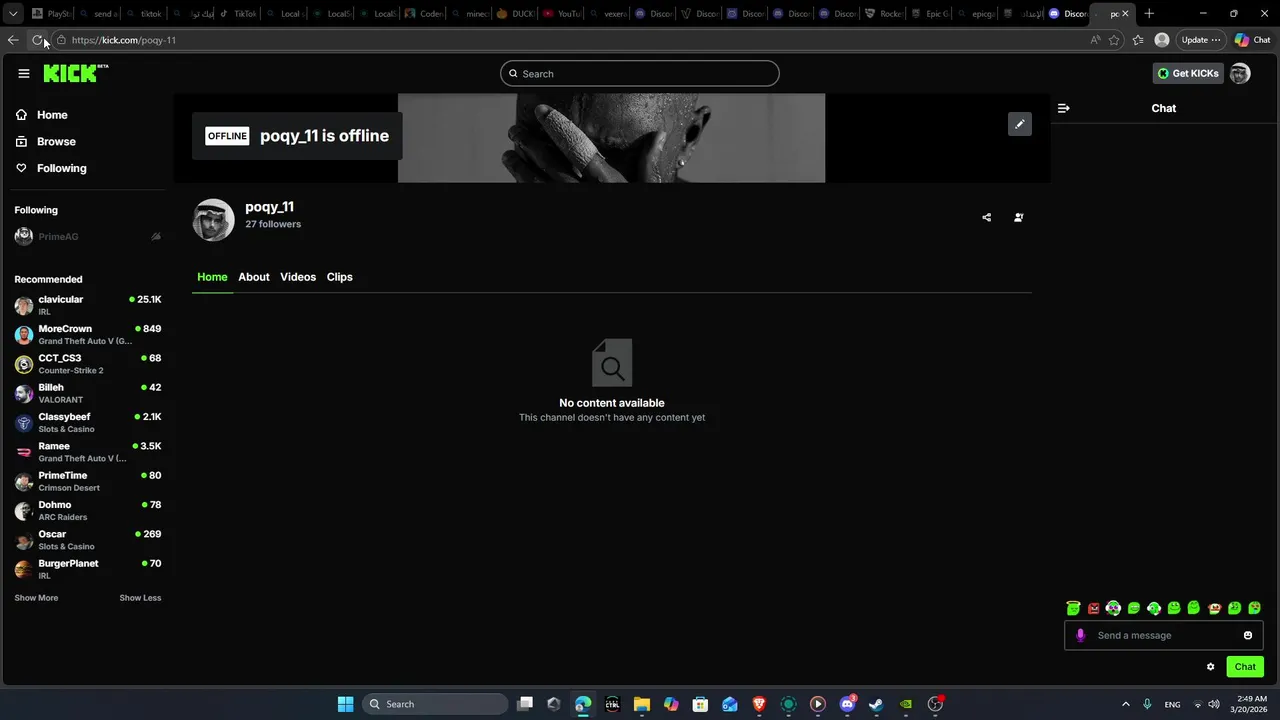Click the purple microphone icon in chat
Image resolution: width=1280 pixels, height=720 pixels.
[x=1080, y=635]
